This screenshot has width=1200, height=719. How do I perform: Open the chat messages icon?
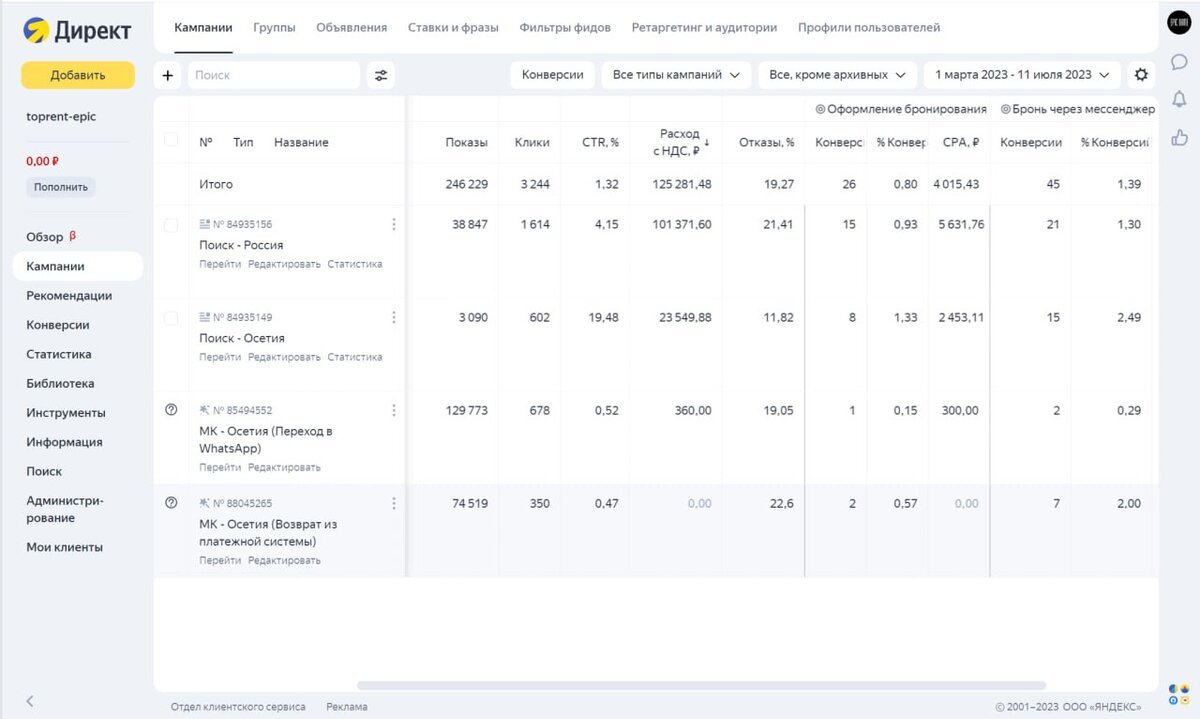point(1179,62)
